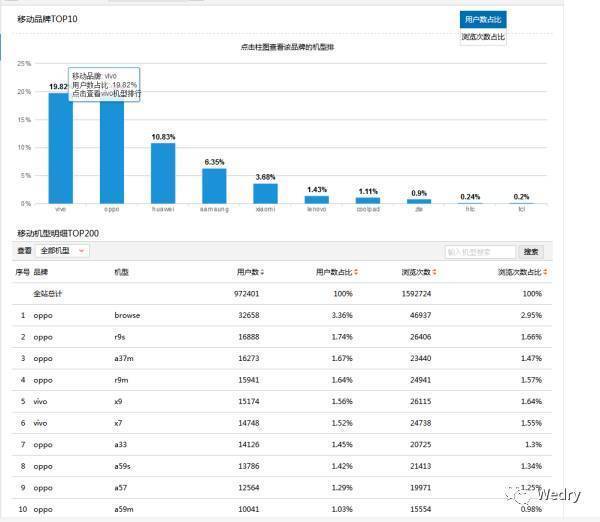
Task: Click total user count 972401
Action: click(x=247, y=294)
